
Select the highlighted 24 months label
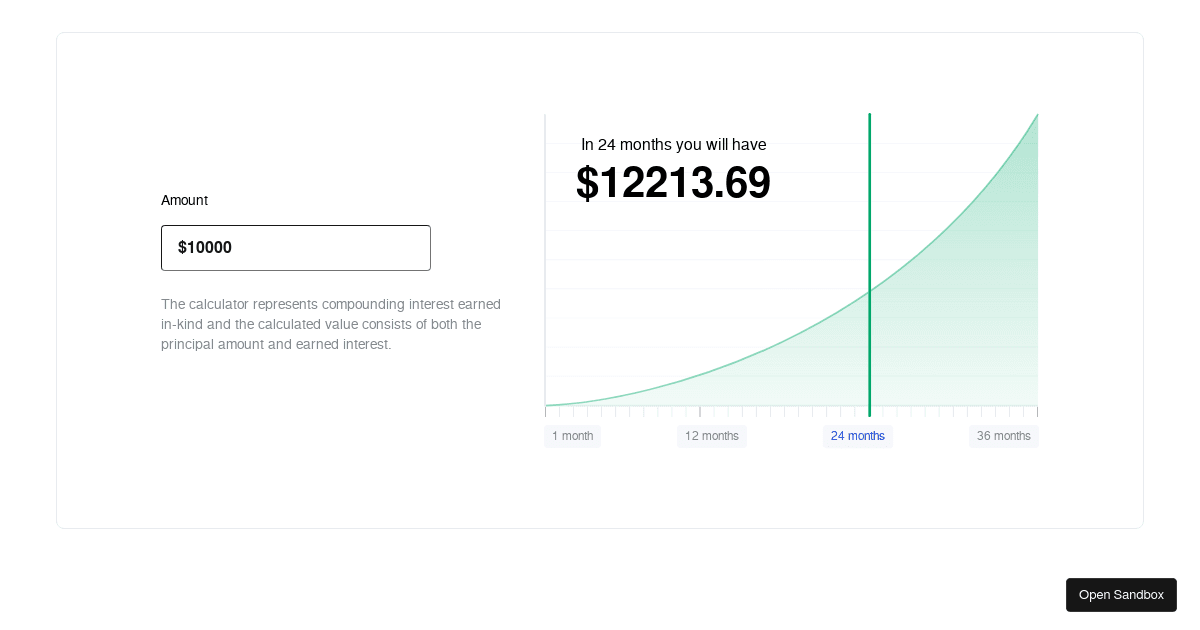858,436
